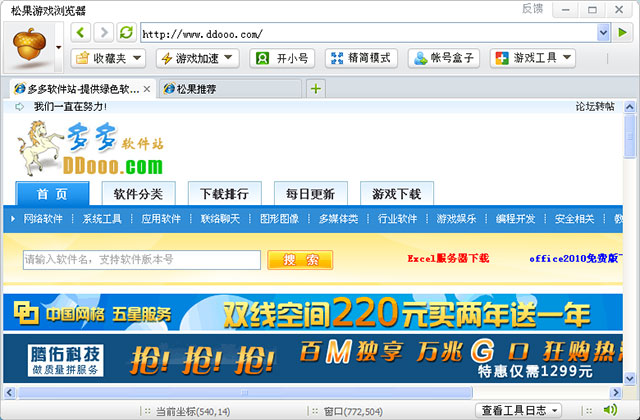Click the browser forward arrow button

click(x=103, y=33)
